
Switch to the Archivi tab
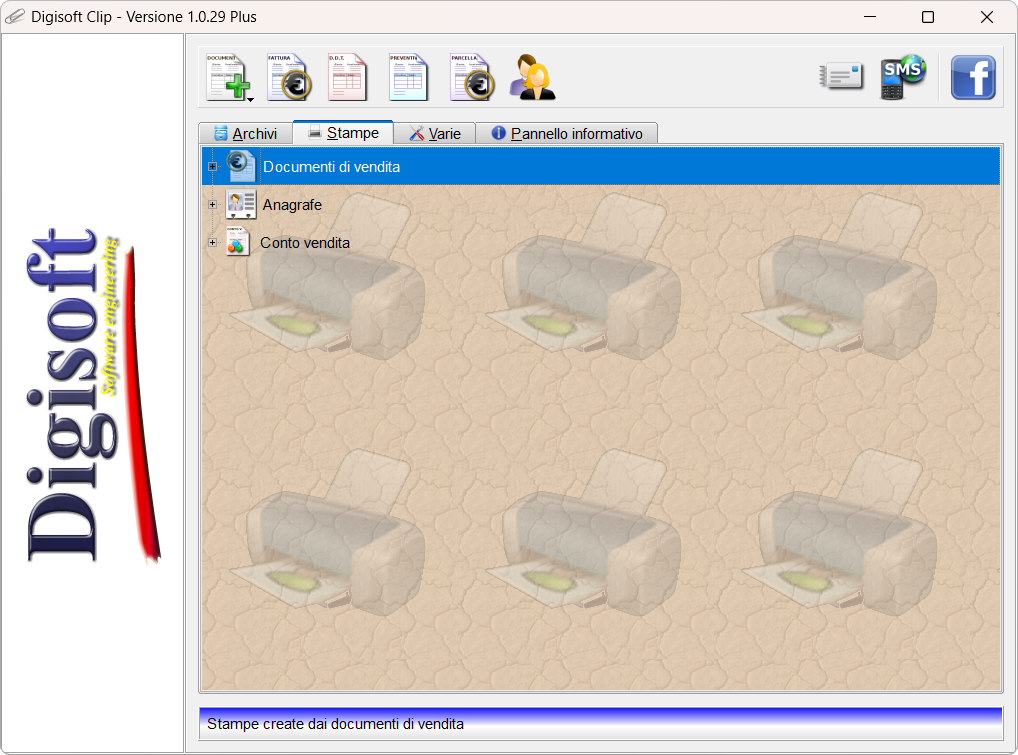245,134
